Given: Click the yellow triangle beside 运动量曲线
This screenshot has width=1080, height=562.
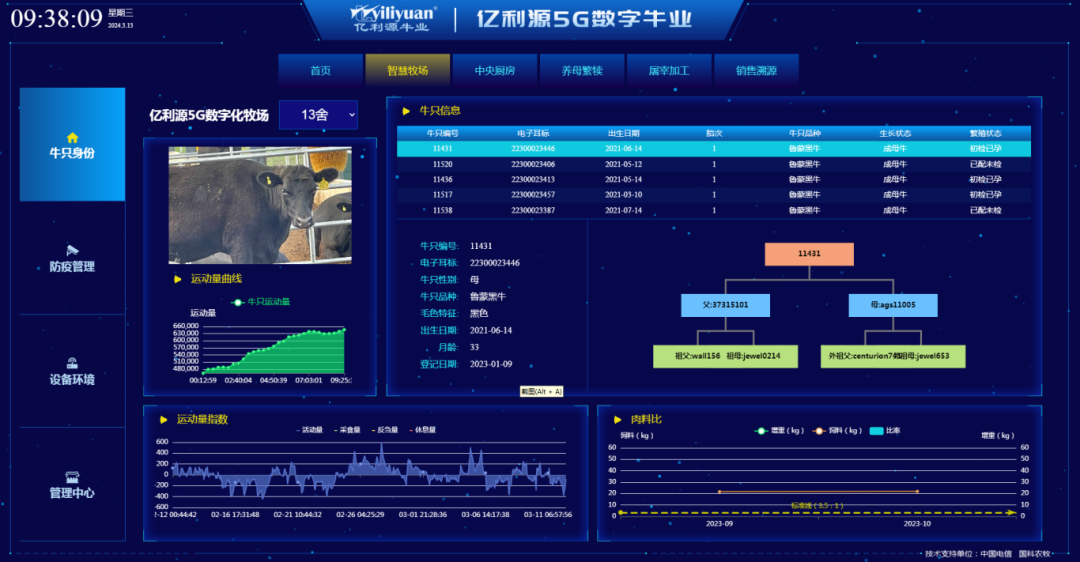Looking at the screenshot, I should [178, 279].
